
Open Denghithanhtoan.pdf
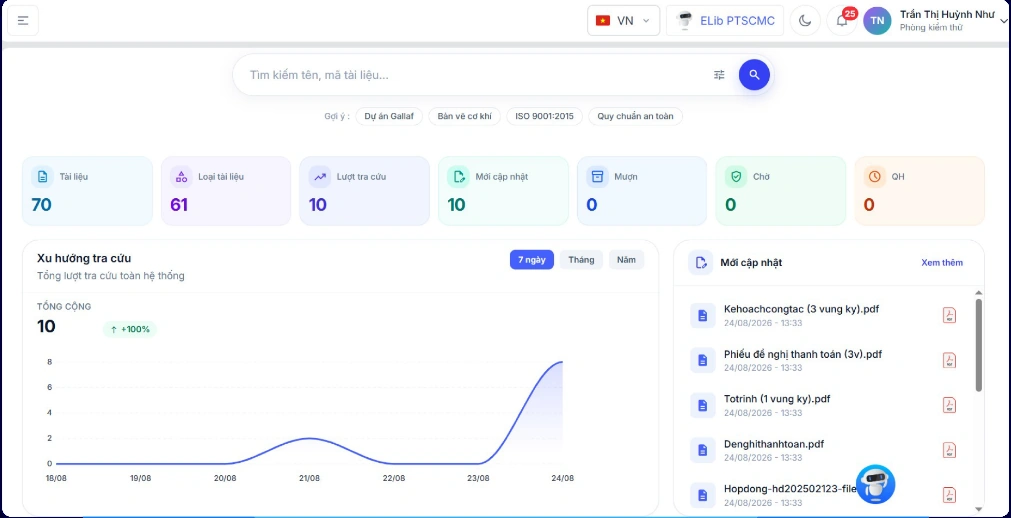click(x=774, y=444)
